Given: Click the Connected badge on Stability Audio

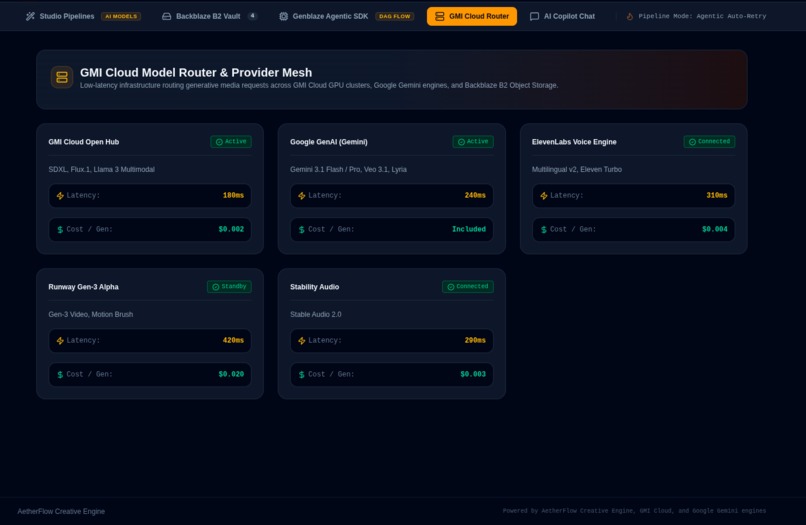Looking at the screenshot, I should point(468,286).
